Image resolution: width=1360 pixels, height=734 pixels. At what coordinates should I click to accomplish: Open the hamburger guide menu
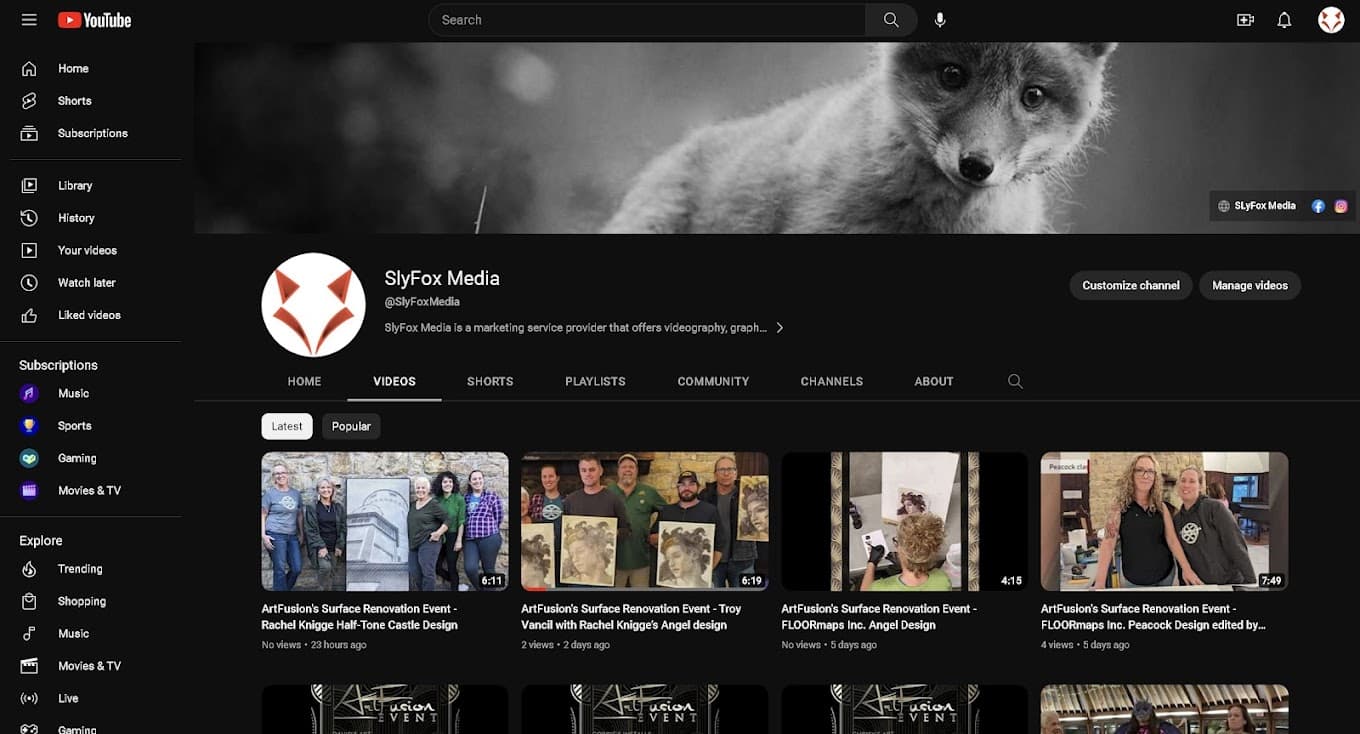29,20
